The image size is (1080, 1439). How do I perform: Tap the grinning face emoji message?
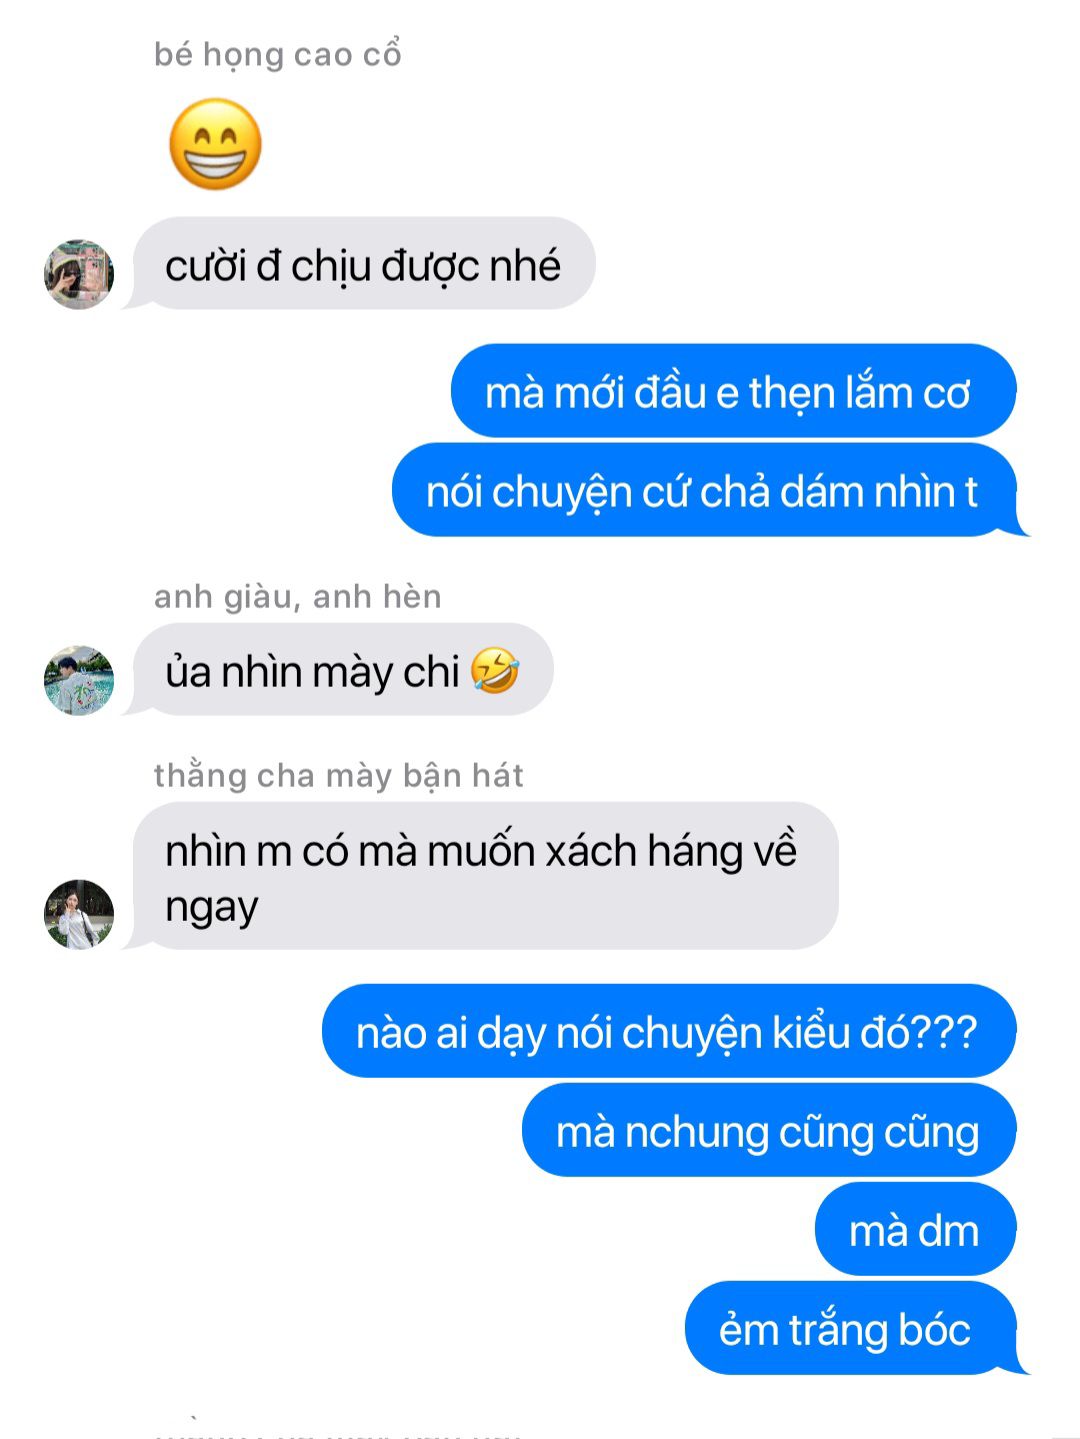215,144
